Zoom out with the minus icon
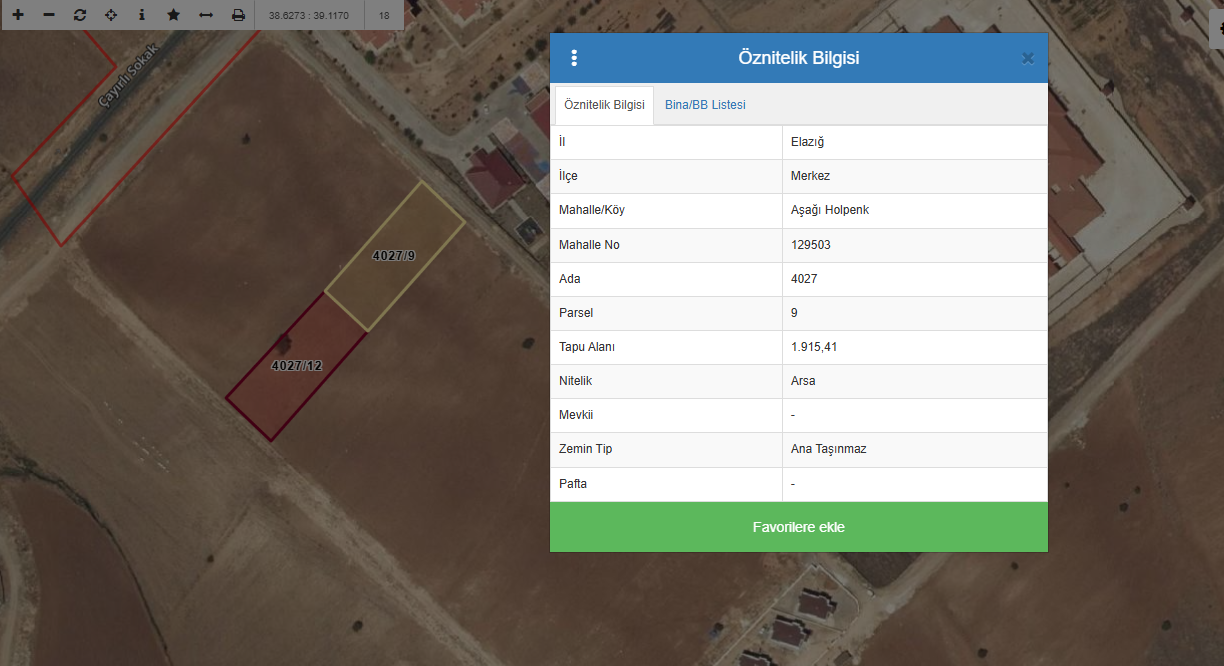Screen dimensions: 1224x666 tap(49, 15)
